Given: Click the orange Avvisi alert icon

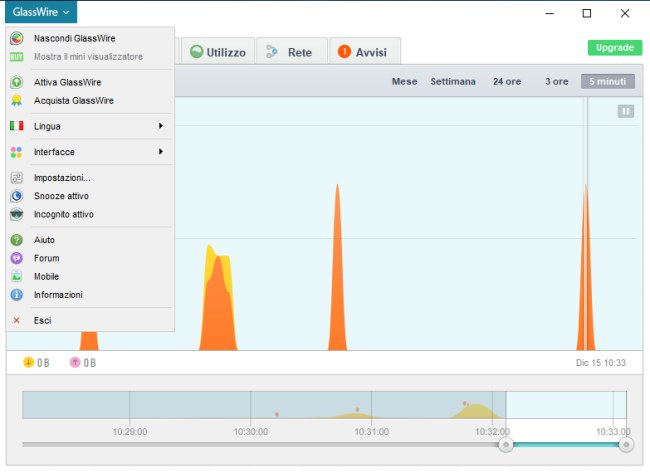Looking at the screenshot, I should 344,52.
